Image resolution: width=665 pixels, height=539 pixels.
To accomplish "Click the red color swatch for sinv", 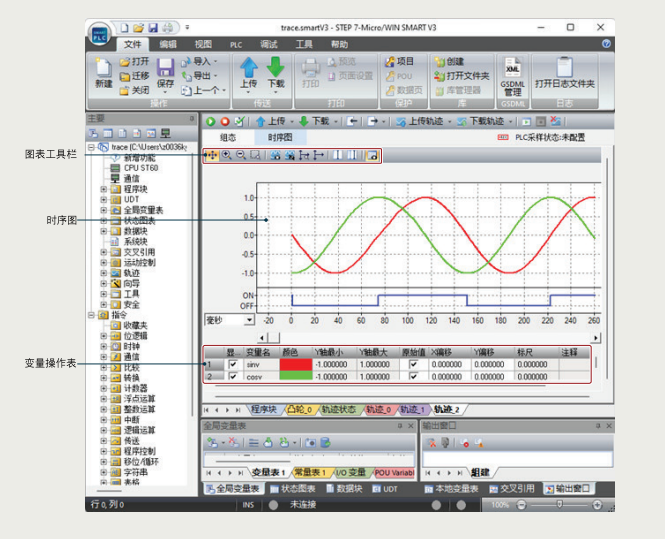I will coord(296,364).
